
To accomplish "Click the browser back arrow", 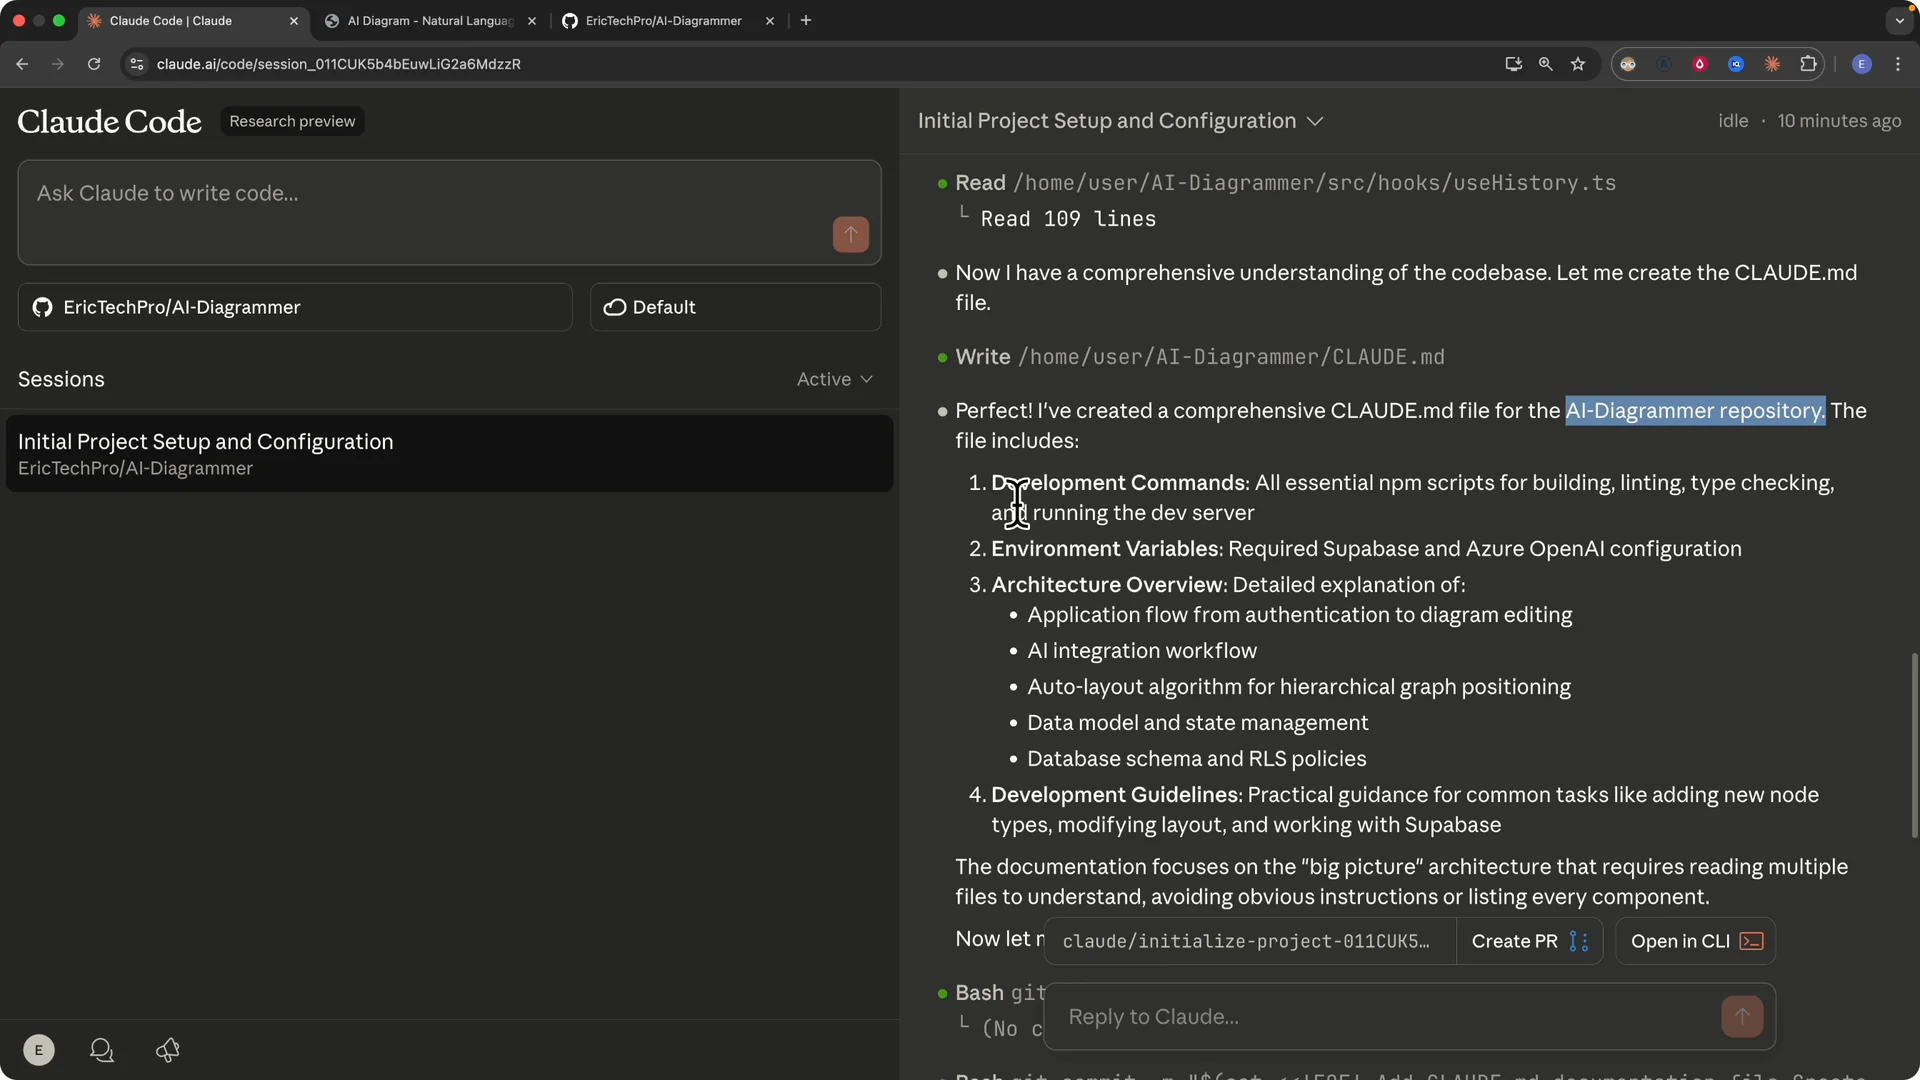I will 22,64.
